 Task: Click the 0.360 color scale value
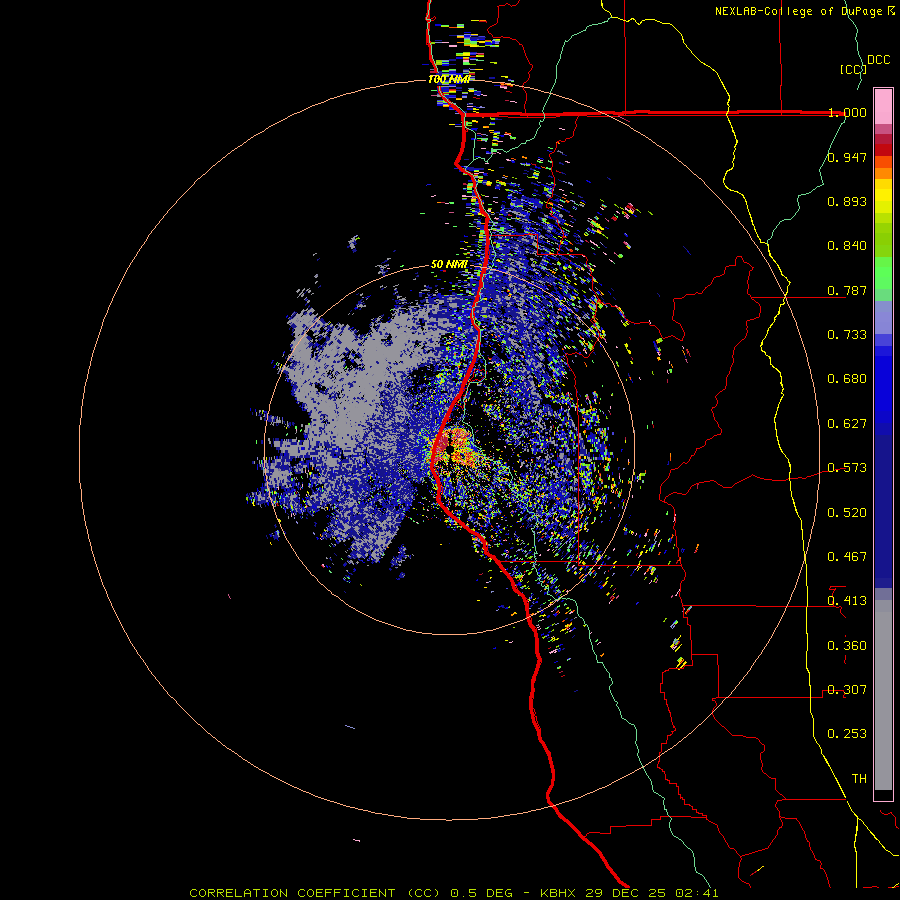pos(847,646)
